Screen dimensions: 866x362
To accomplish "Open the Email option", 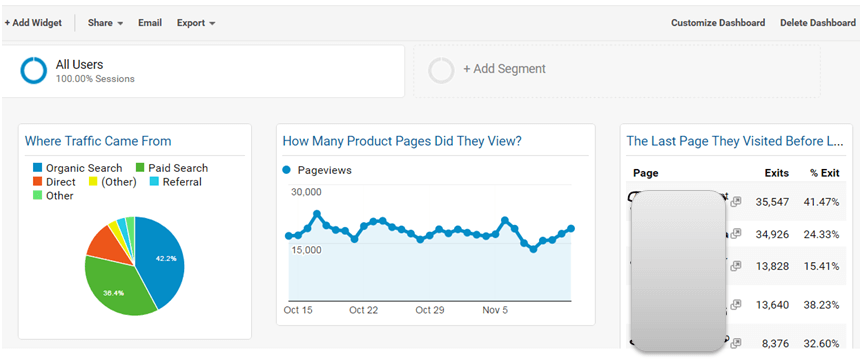I will coord(150,23).
